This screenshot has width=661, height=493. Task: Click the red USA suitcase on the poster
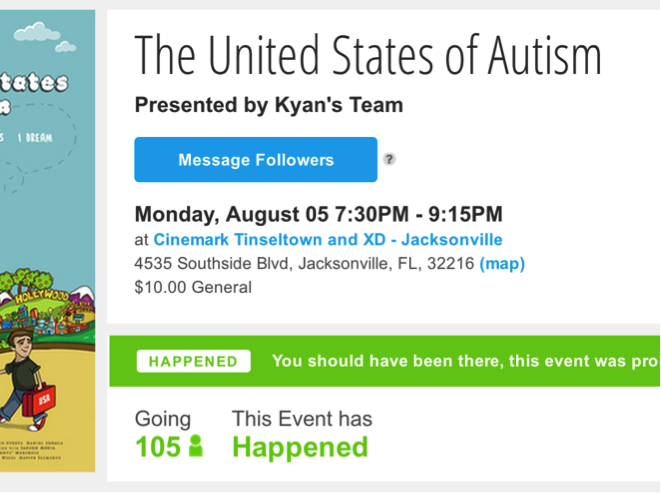pos(38,400)
